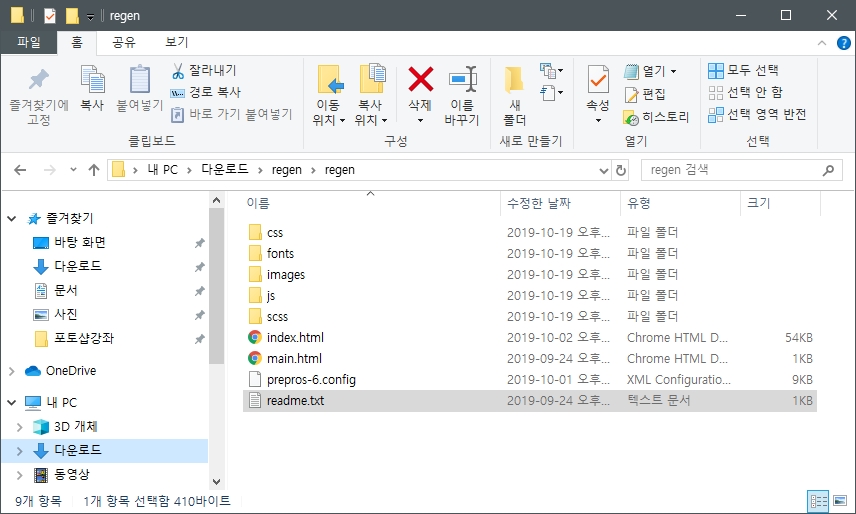Screen dimensions: 856x514
Task: Click 선택 안 함 (Select none)
Action: click(746, 92)
